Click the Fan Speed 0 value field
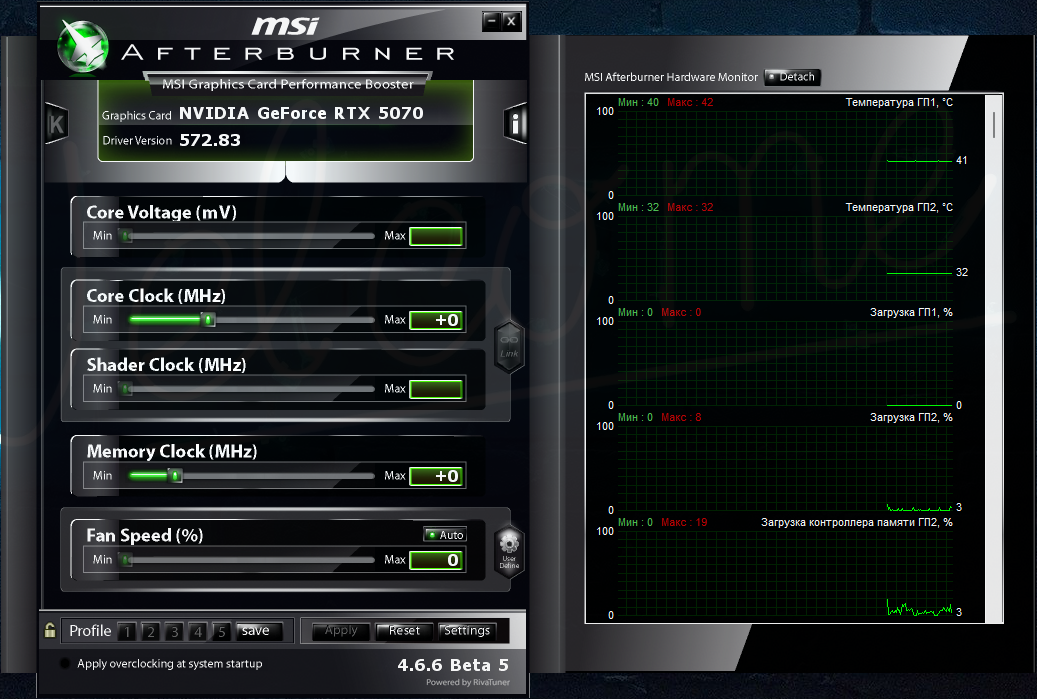This screenshot has height=699, width=1037. click(x=436, y=560)
